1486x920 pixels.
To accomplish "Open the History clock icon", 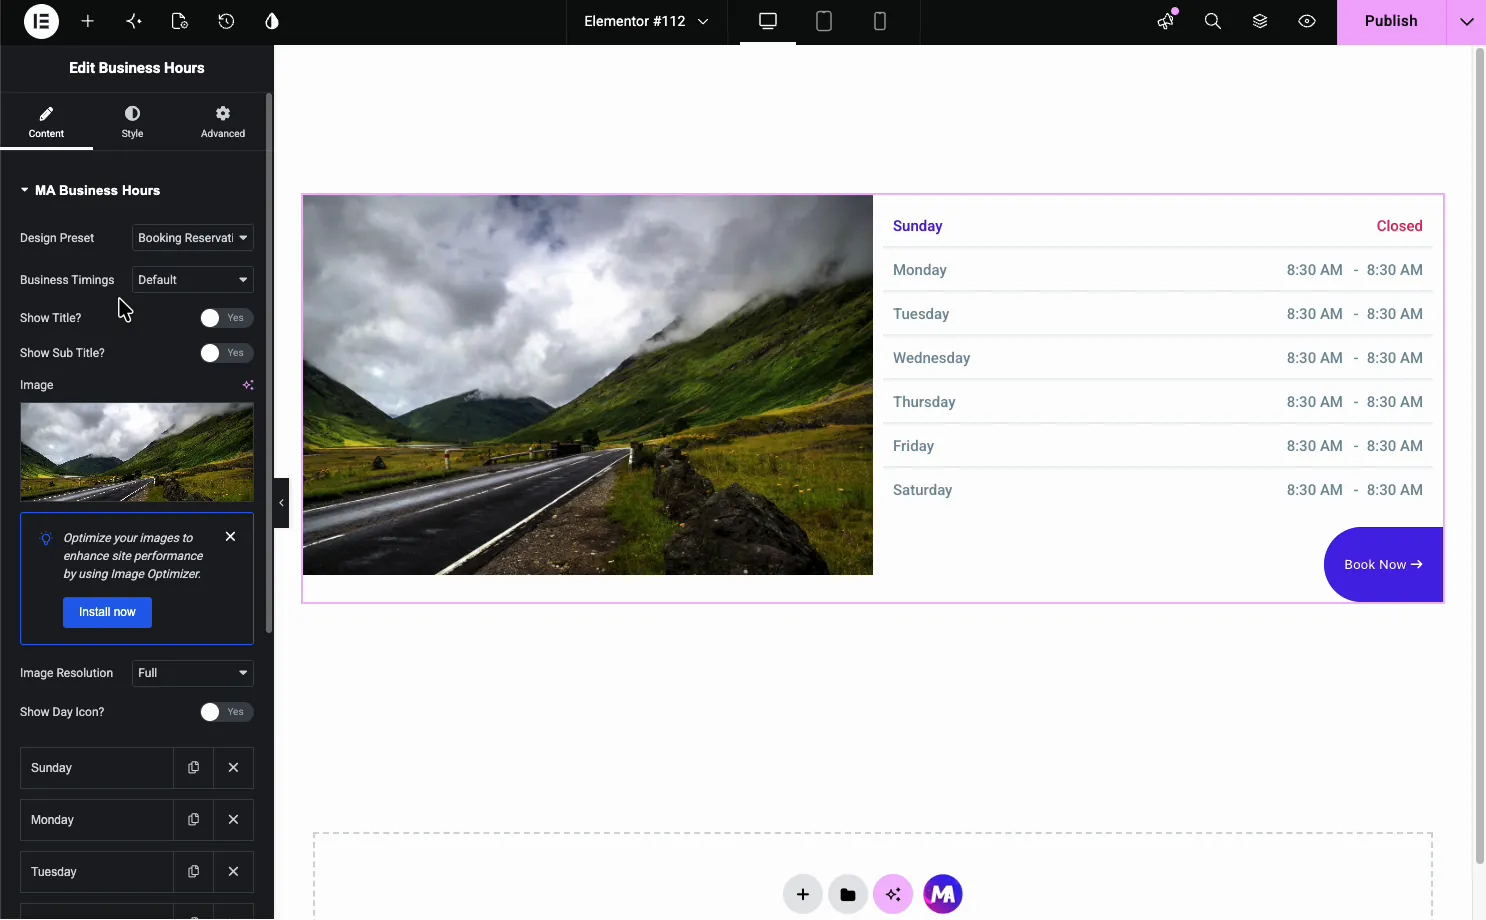I will click(x=226, y=21).
